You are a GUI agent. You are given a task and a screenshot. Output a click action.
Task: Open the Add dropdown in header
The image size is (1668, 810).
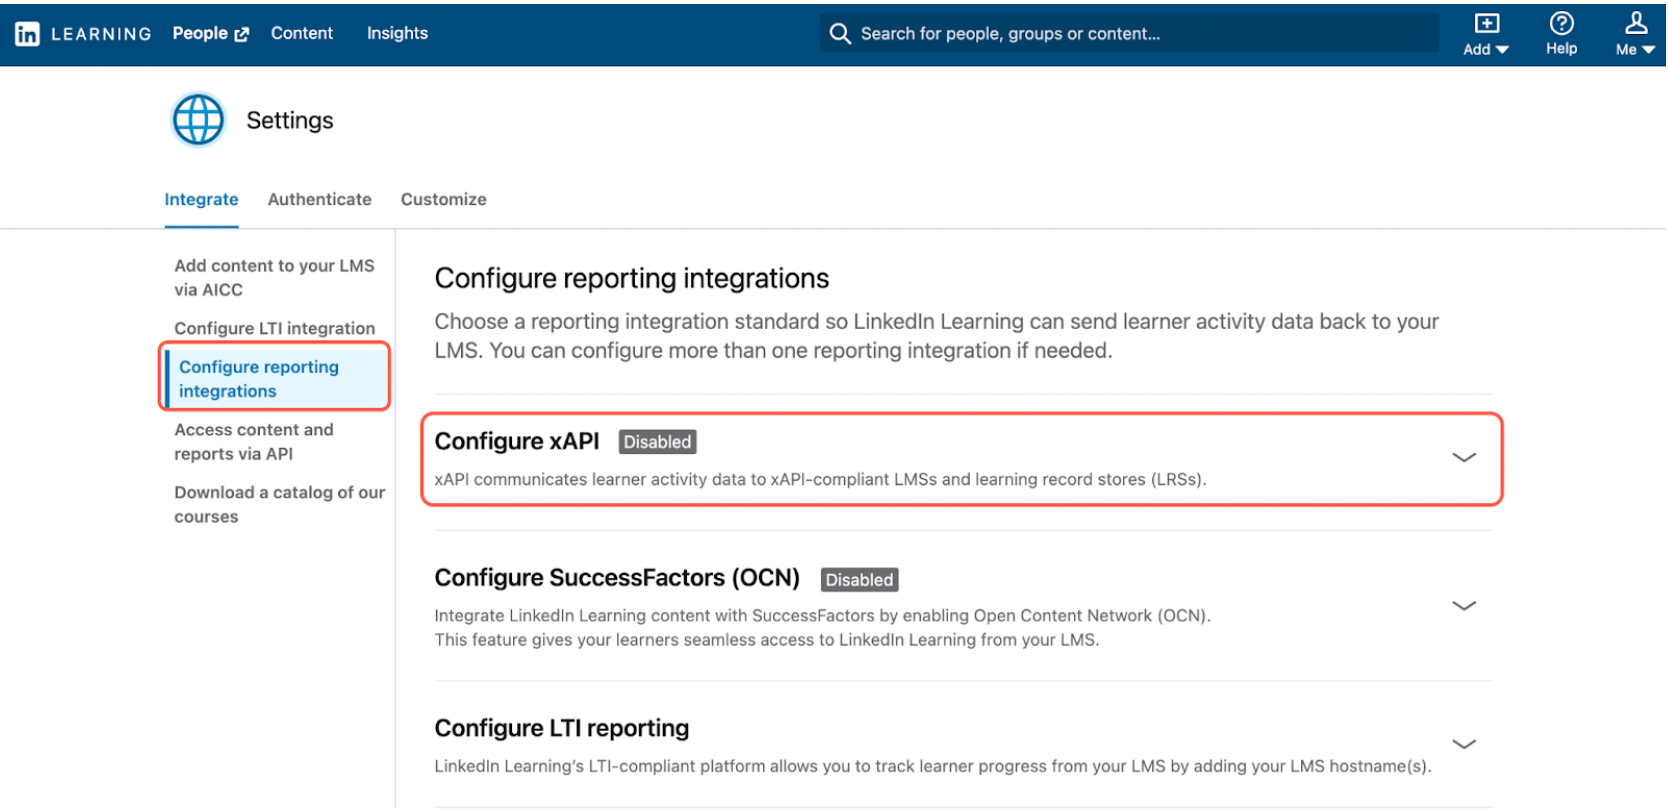coord(1486,35)
